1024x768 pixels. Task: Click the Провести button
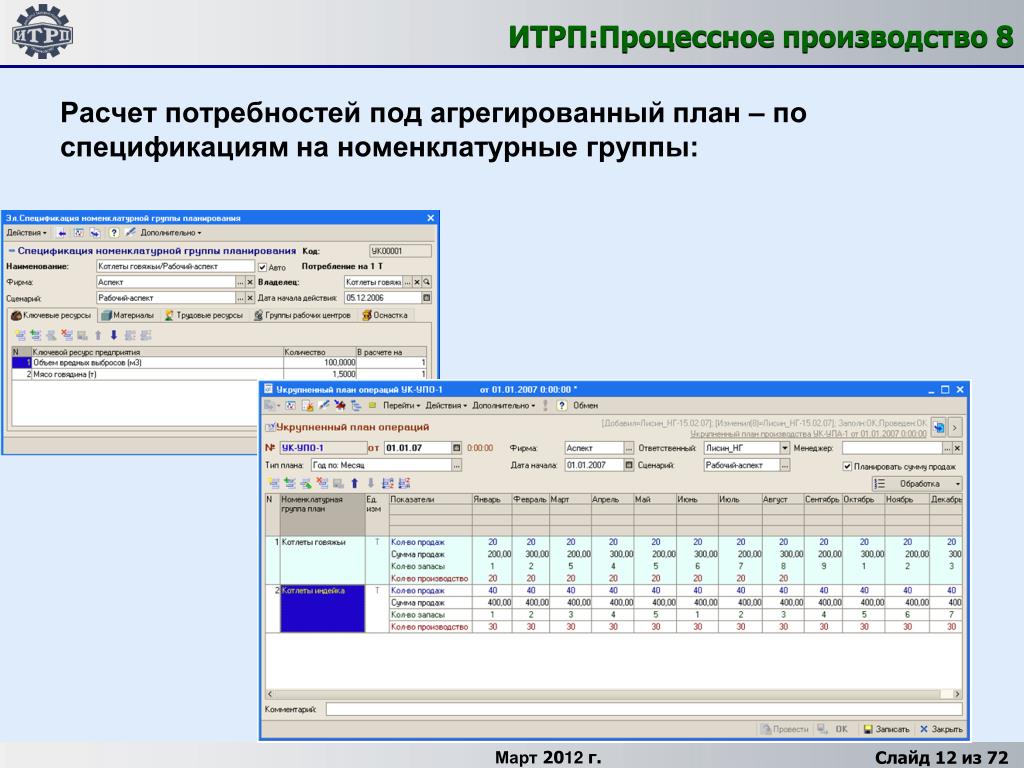click(785, 729)
